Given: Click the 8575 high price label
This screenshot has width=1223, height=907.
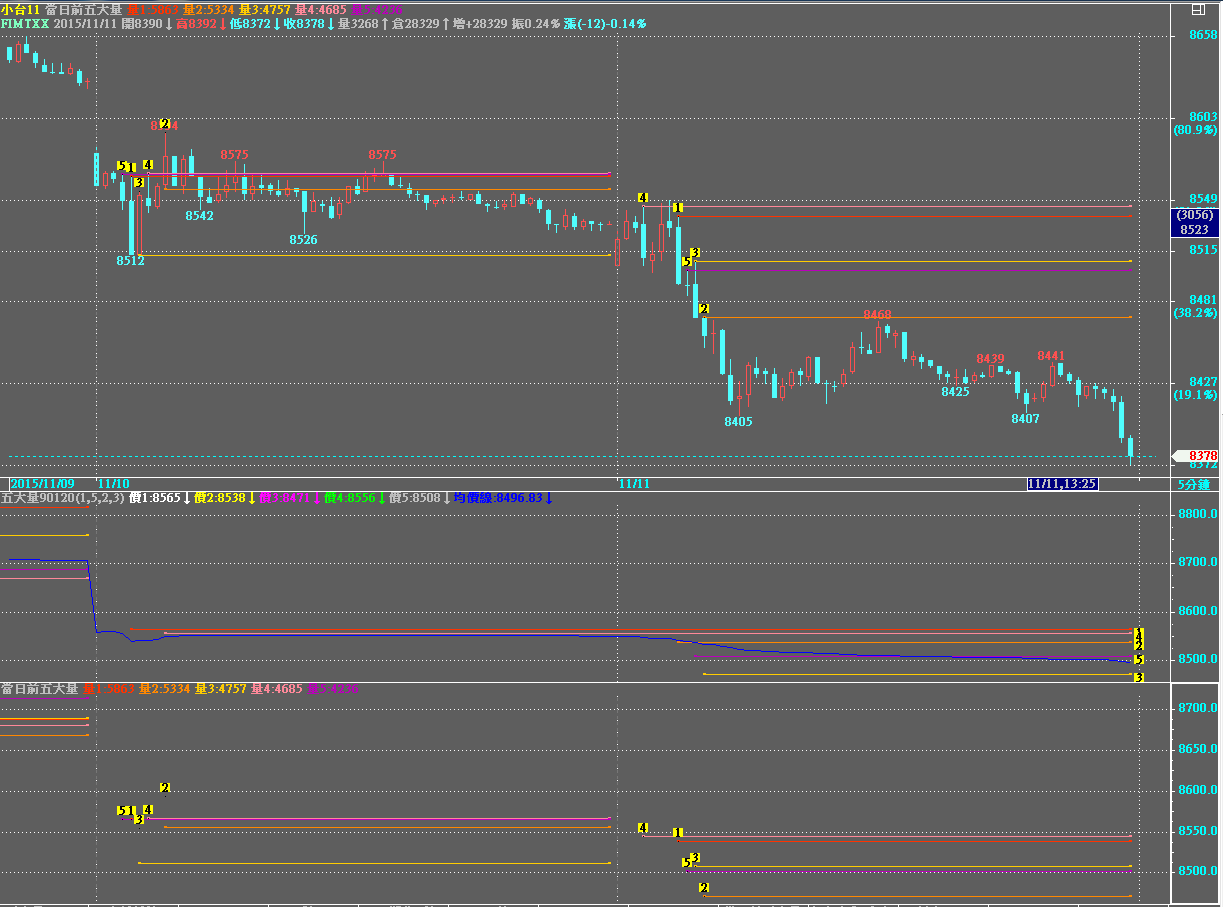Looking at the screenshot, I should [x=234, y=155].
